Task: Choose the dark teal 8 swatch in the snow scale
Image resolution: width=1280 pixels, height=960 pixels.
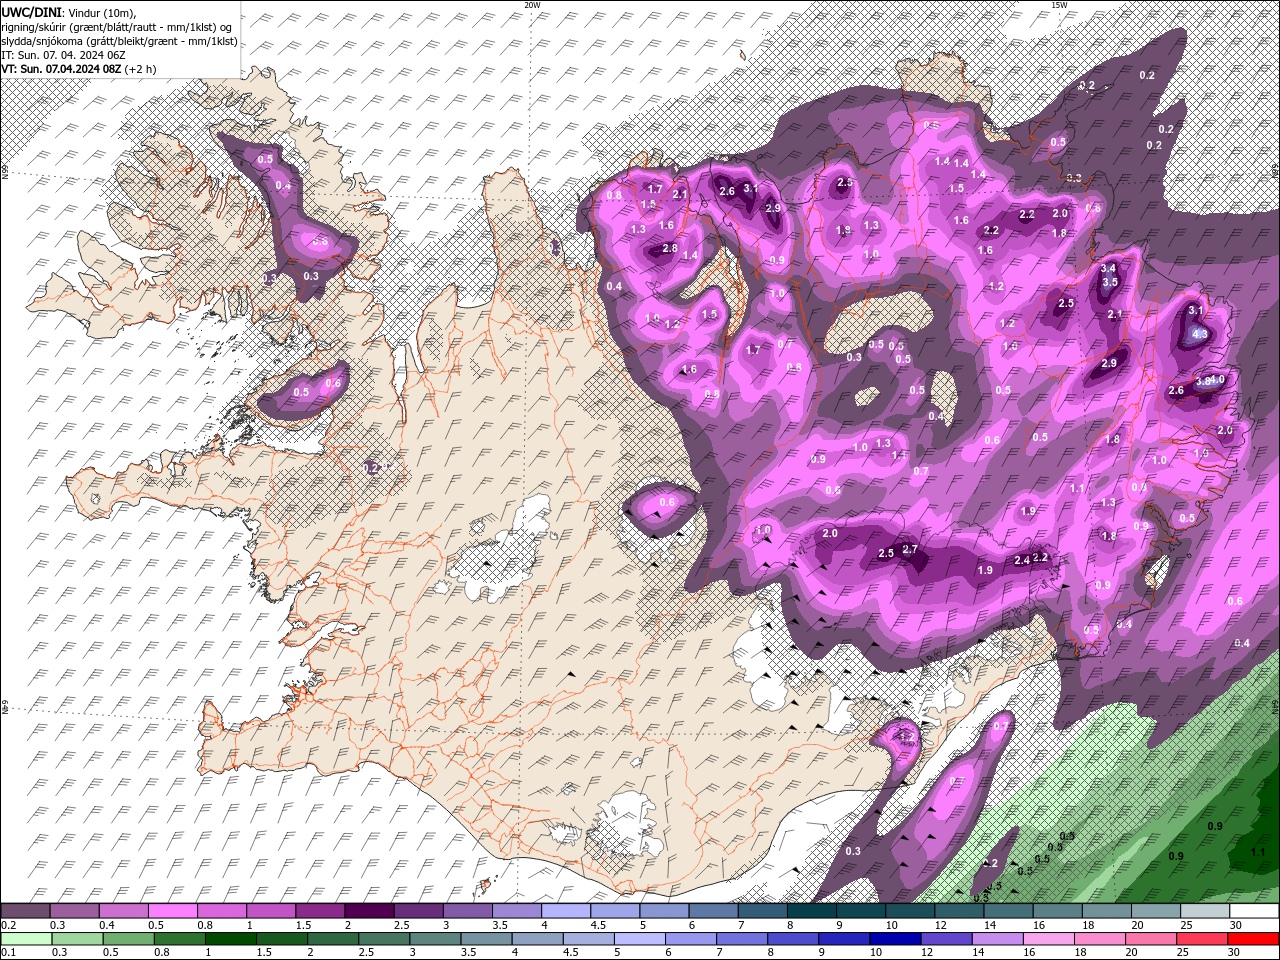Action: pos(810,911)
